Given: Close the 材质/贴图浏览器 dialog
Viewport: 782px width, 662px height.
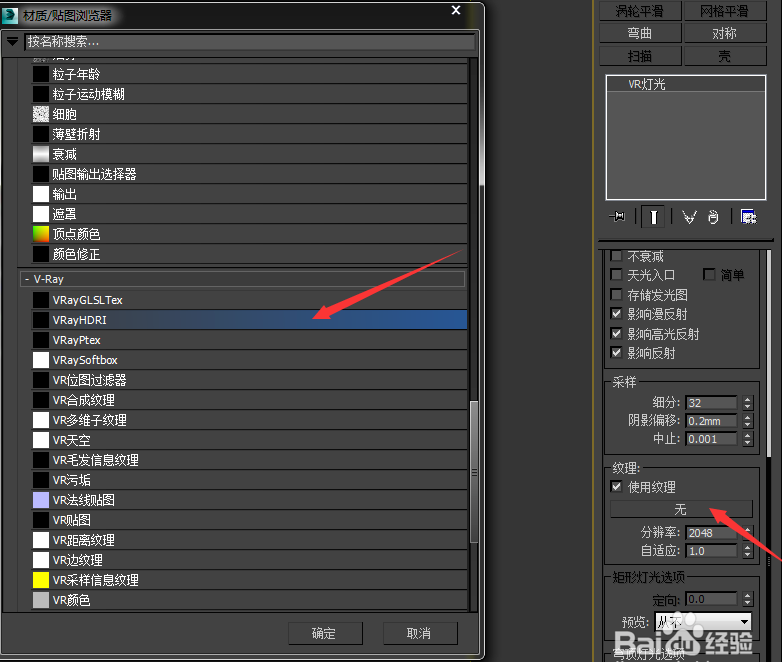Looking at the screenshot, I should (456, 10).
